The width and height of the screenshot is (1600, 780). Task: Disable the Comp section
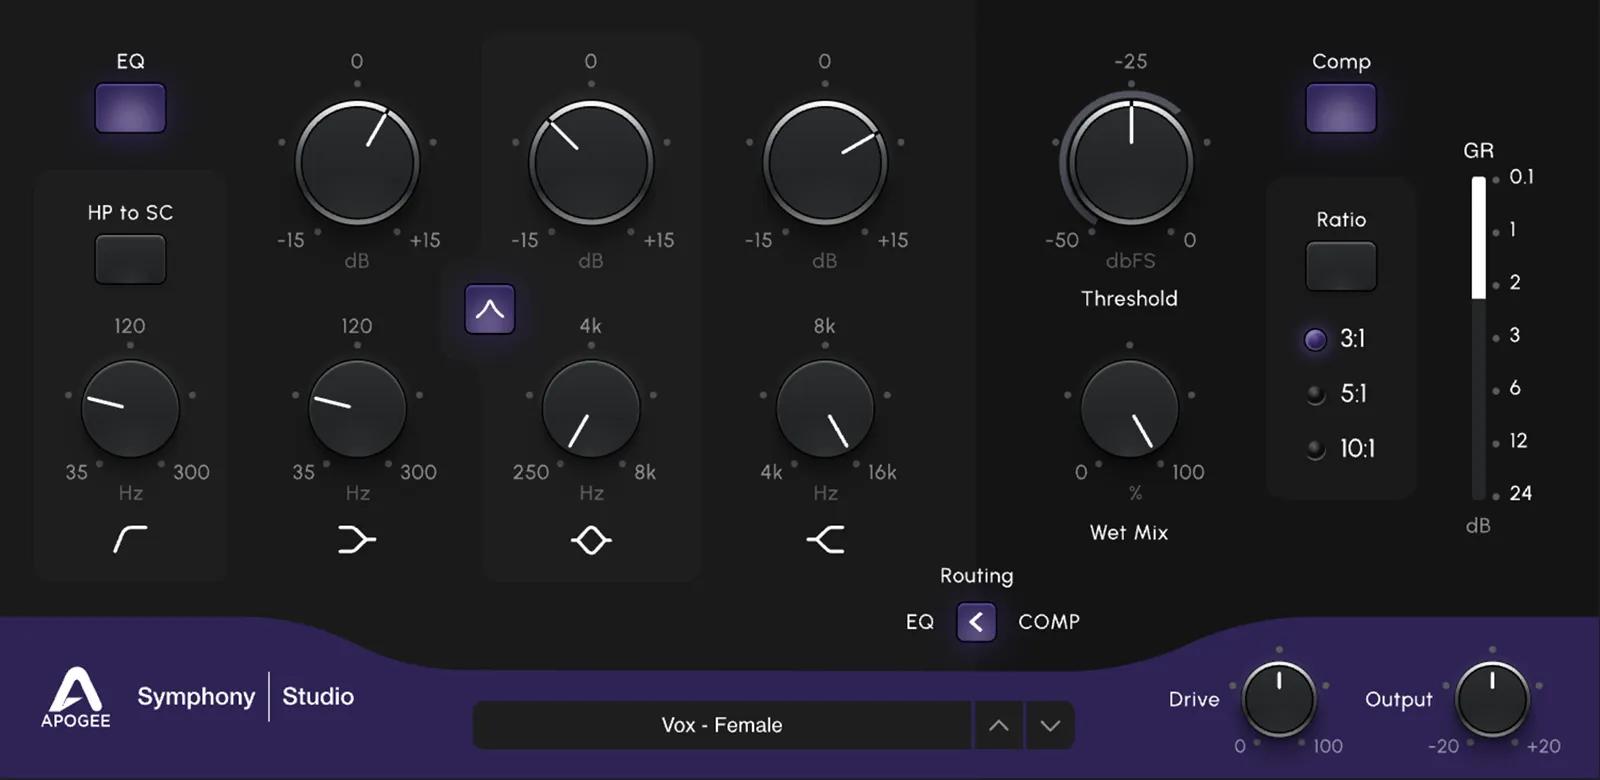[x=1340, y=108]
